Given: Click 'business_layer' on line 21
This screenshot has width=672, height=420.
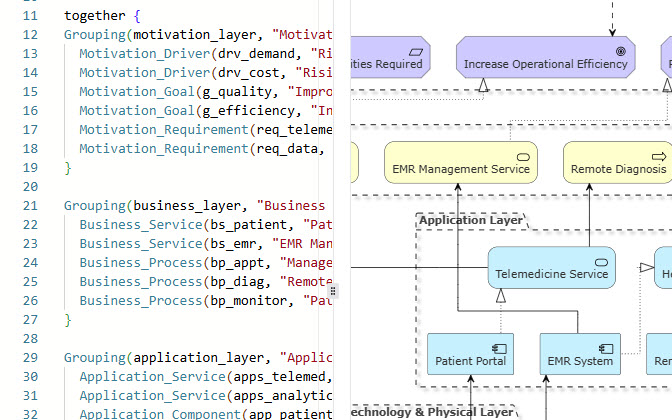Looking at the screenshot, I should point(187,206).
